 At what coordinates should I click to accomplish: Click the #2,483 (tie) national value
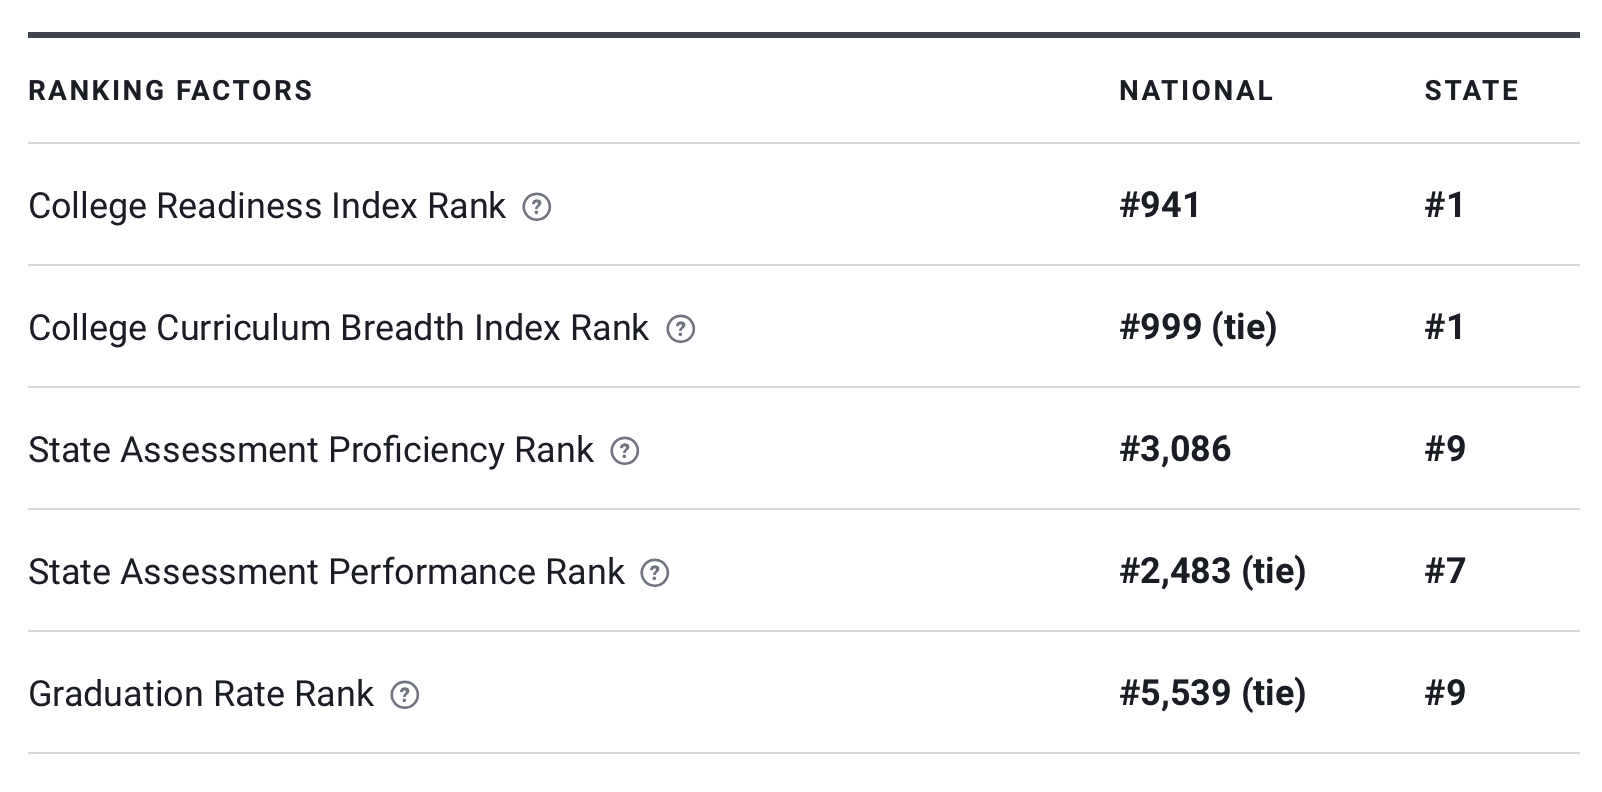pyautogui.click(x=1212, y=571)
